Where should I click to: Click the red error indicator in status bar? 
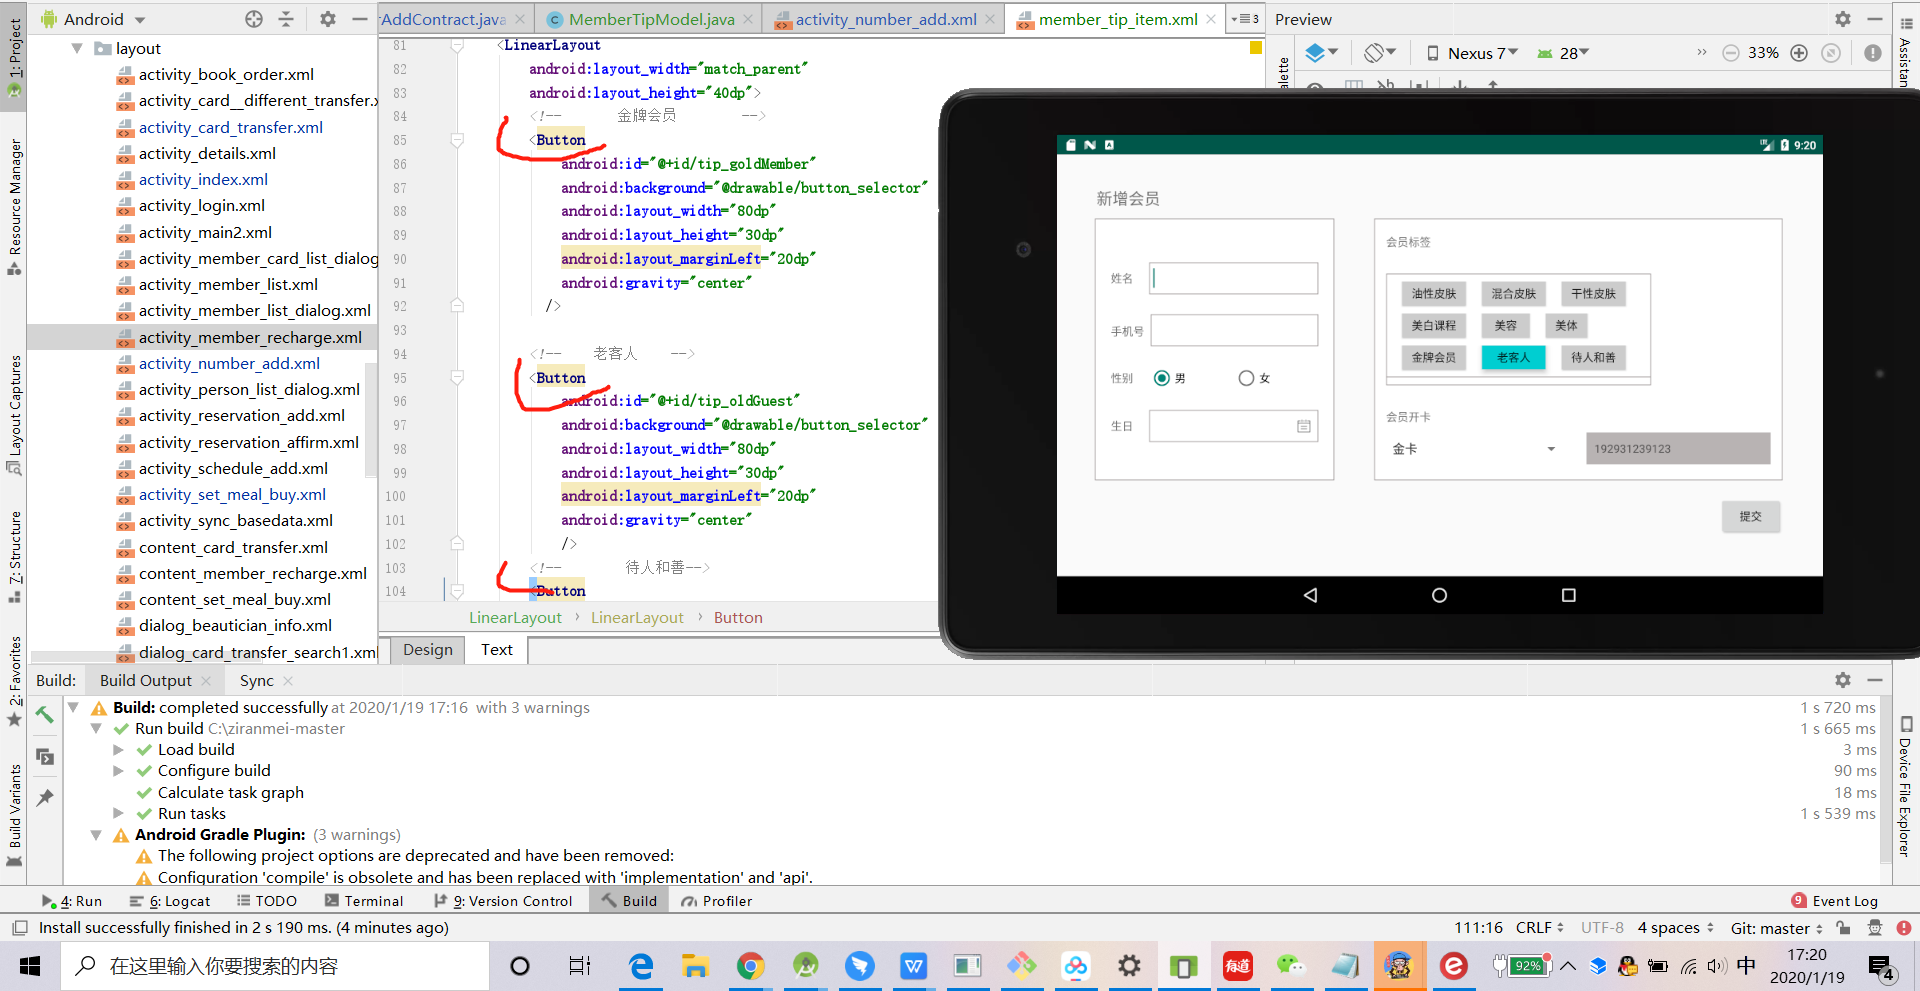point(1904,928)
